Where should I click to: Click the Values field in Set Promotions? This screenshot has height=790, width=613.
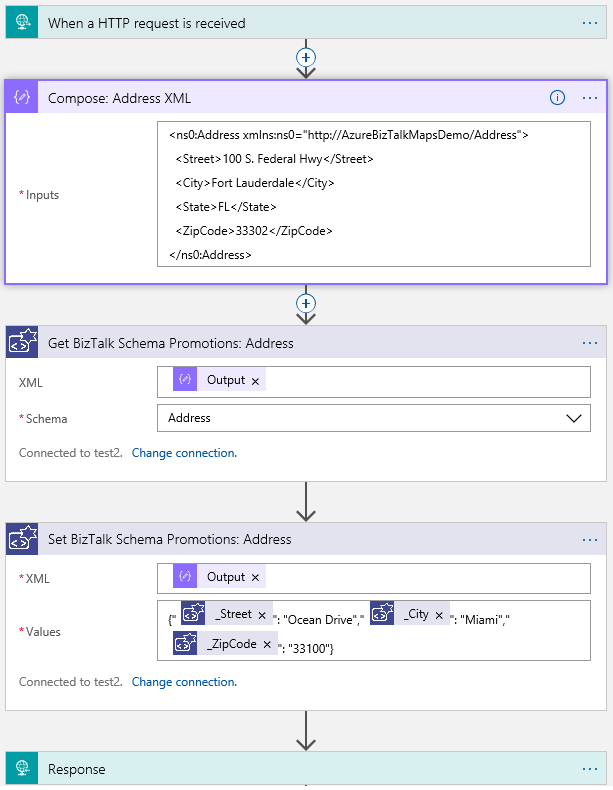tap(374, 630)
